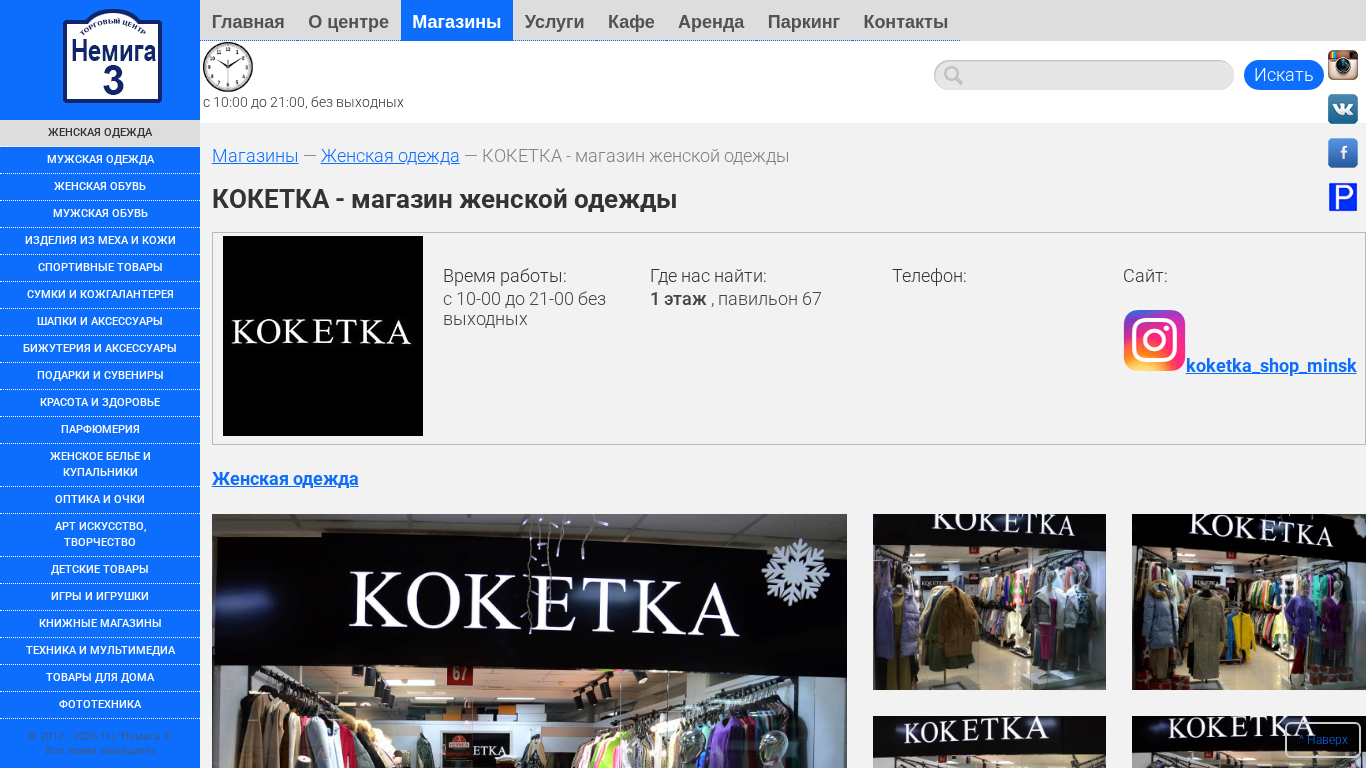Open the Кафе menu item
The image size is (1366, 768).
(631, 21)
